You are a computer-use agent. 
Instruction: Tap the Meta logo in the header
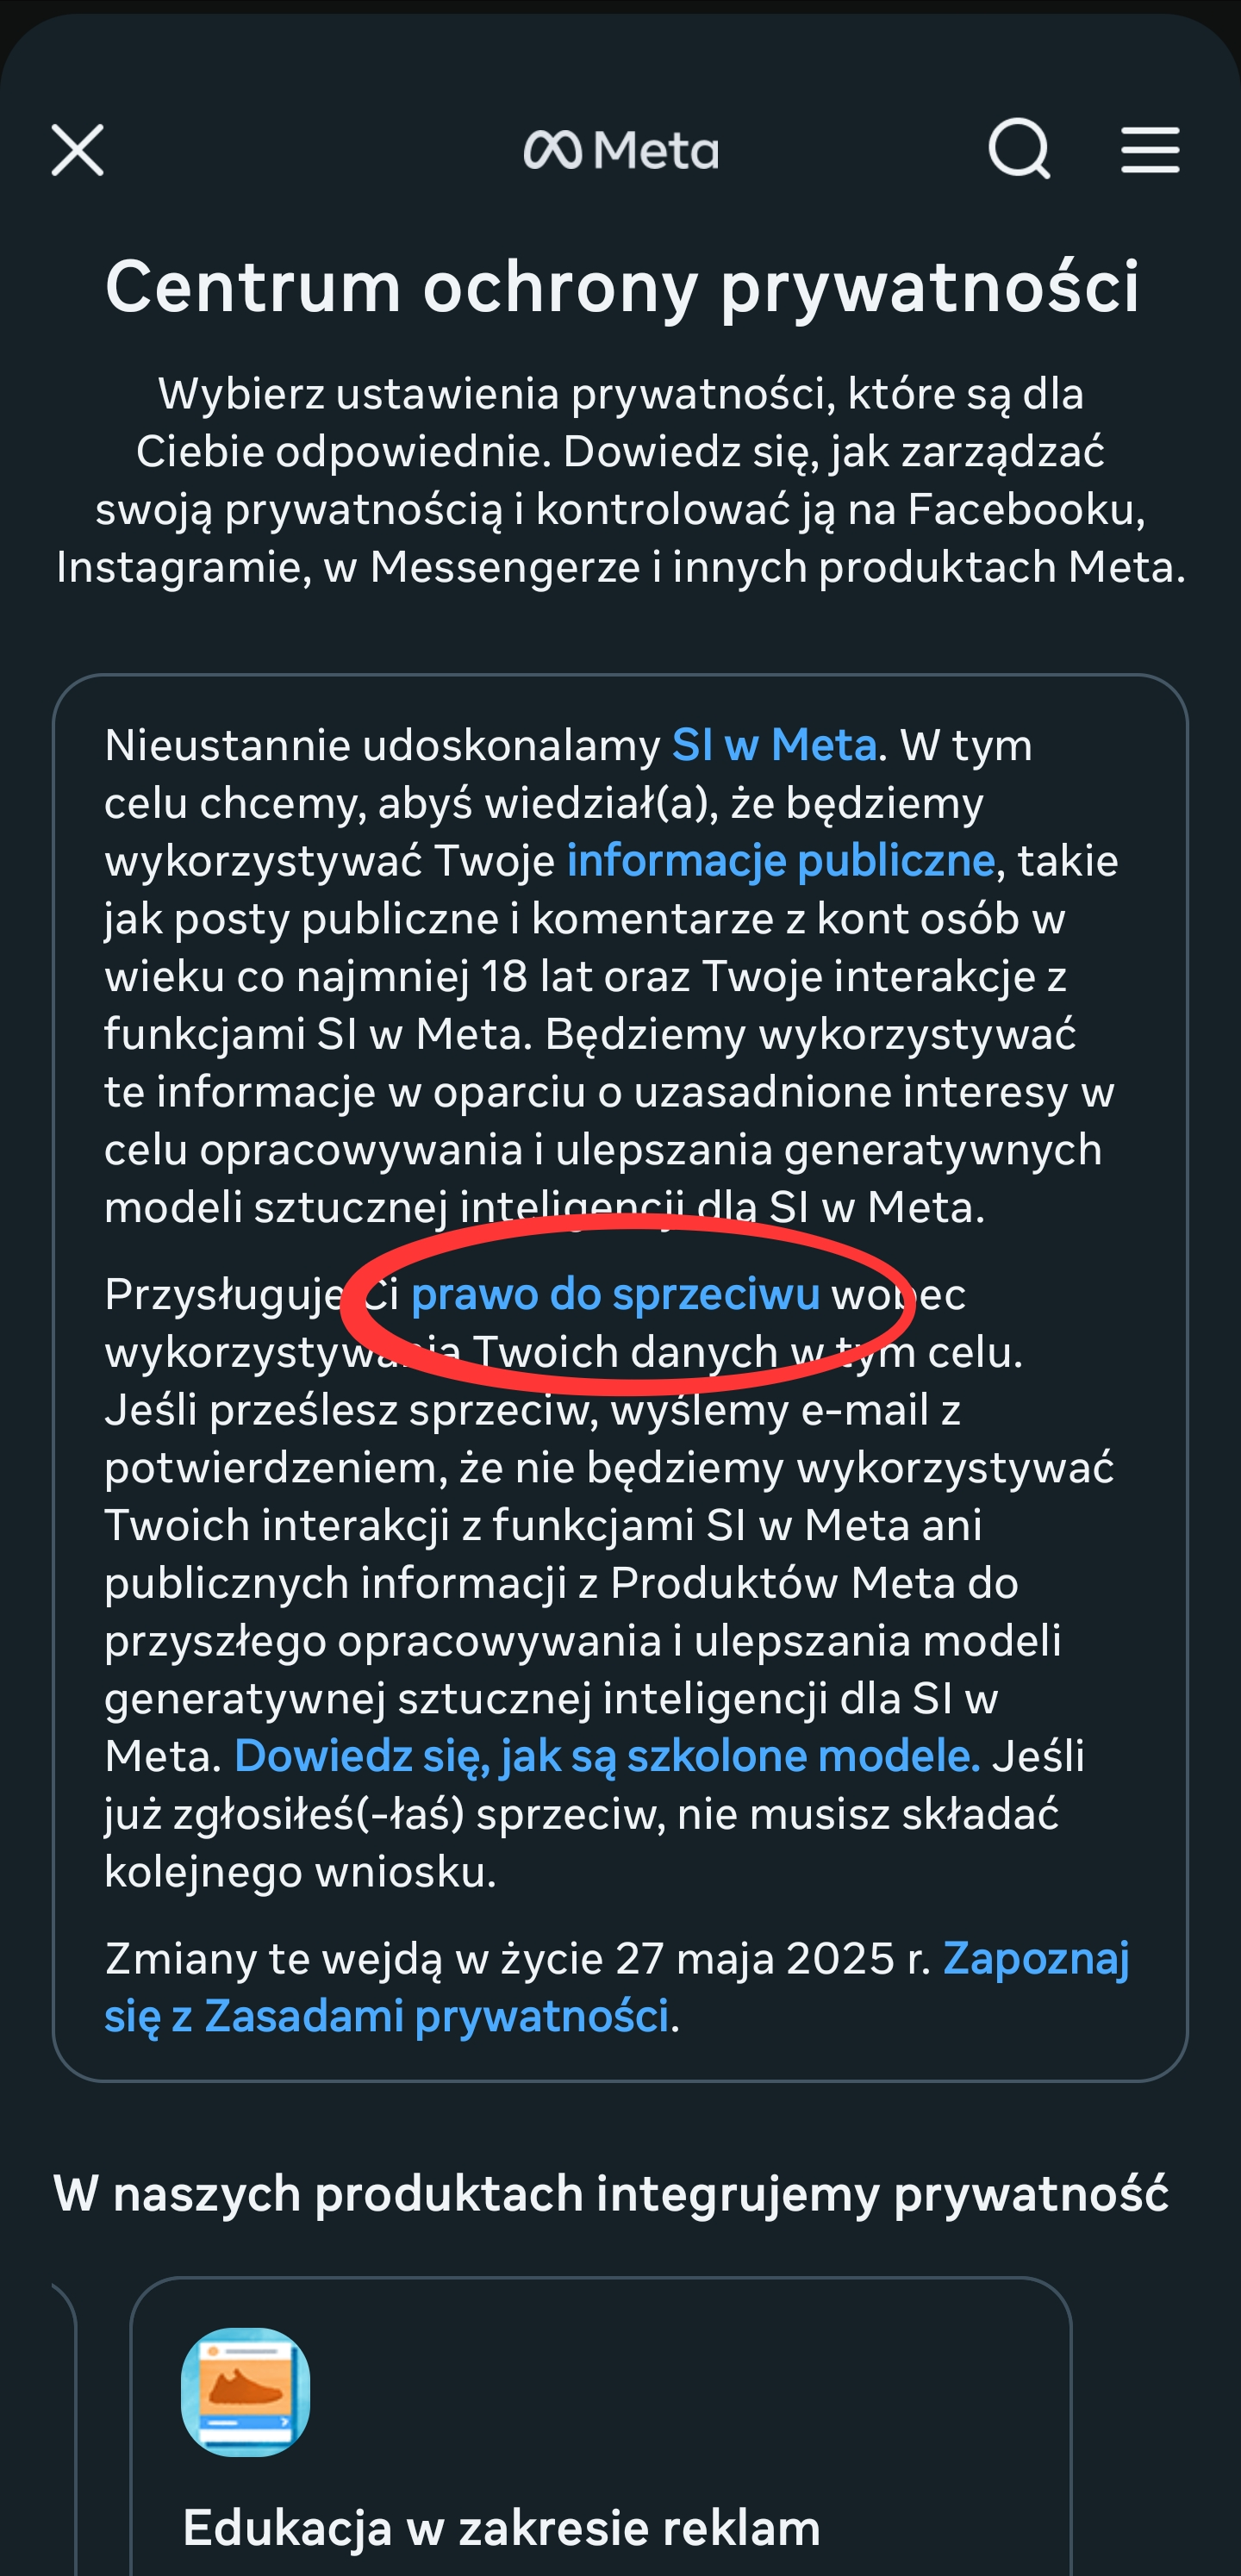coord(621,151)
